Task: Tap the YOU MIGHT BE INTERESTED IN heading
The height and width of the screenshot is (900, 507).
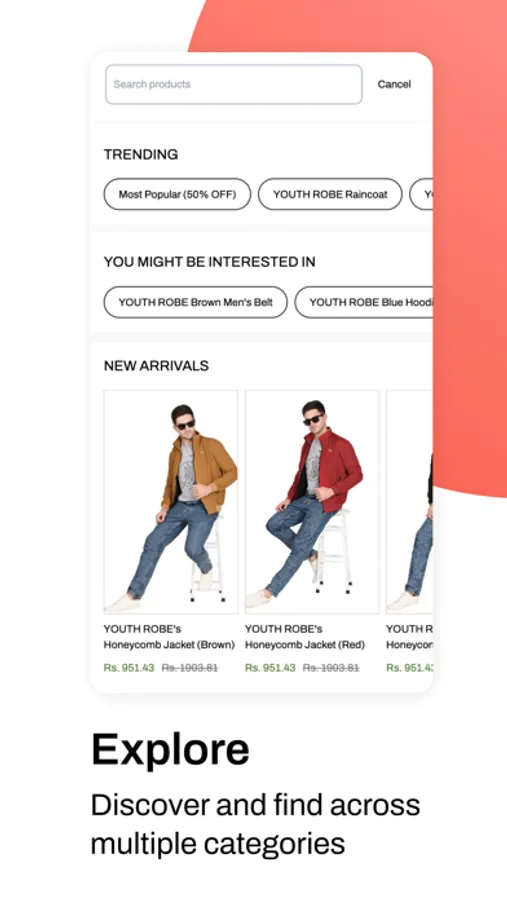Action: [210, 262]
